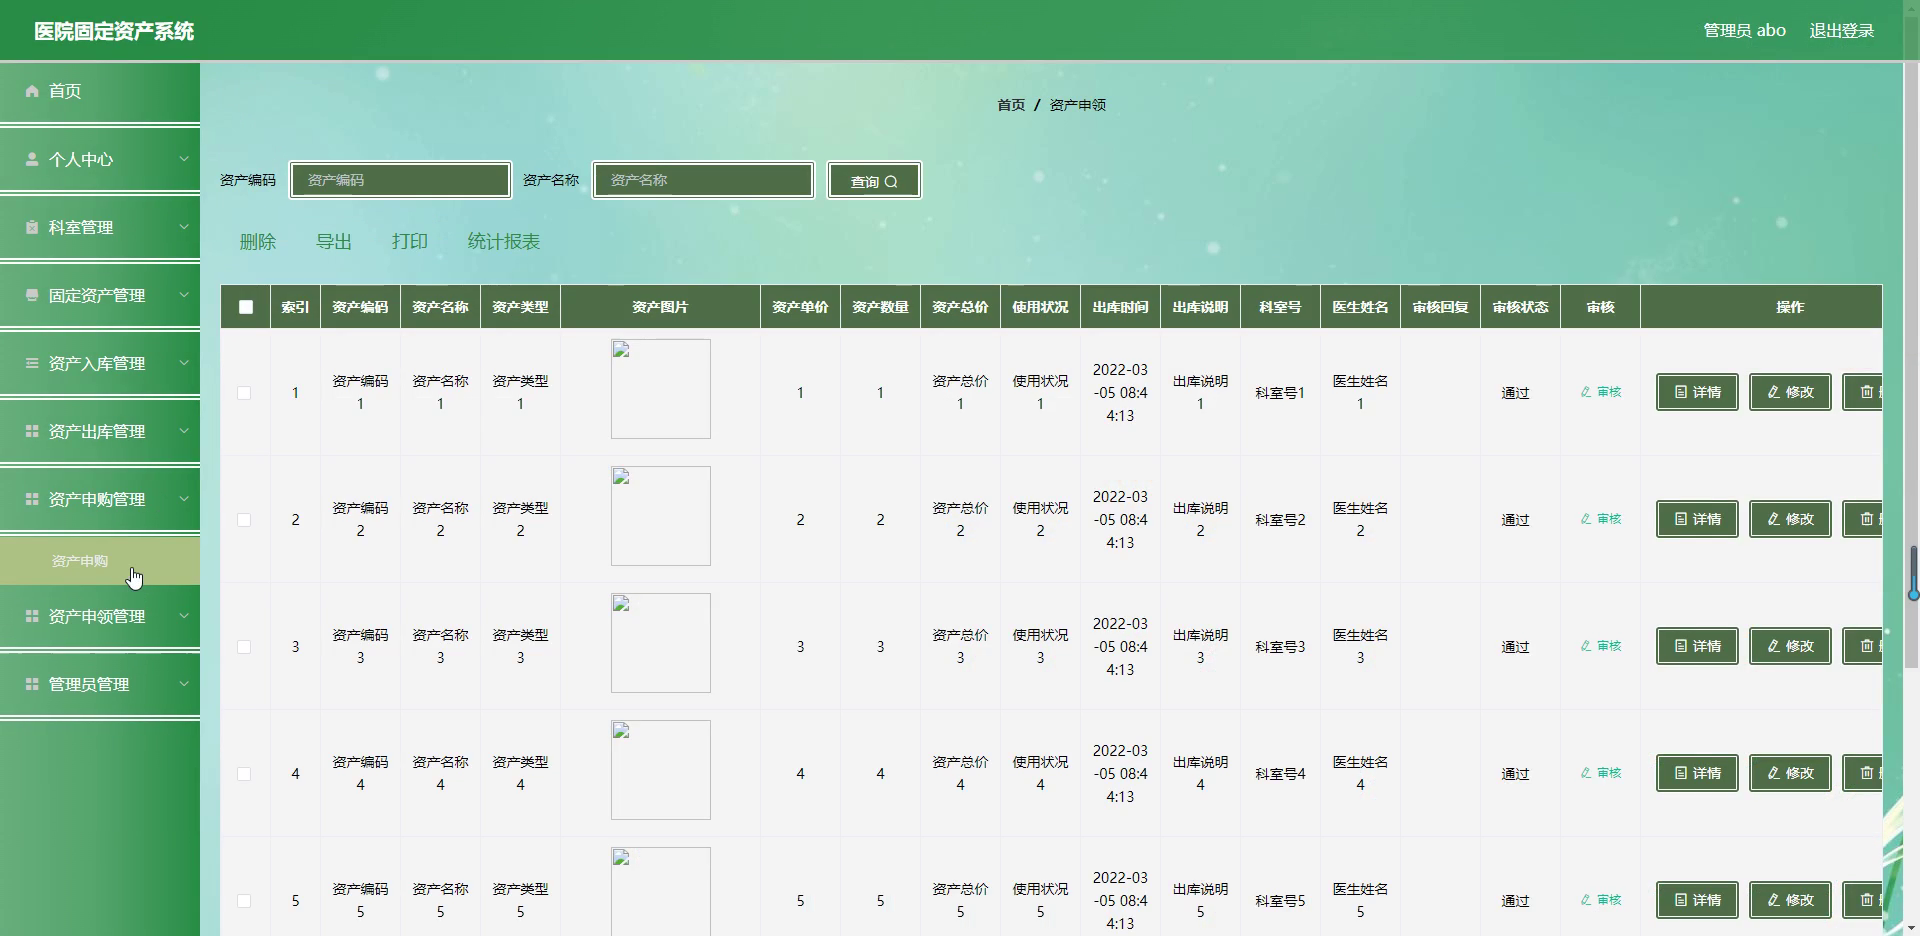Click the person icon for 个人中心
Screen dimensions: 1920x936
[32, 159]
